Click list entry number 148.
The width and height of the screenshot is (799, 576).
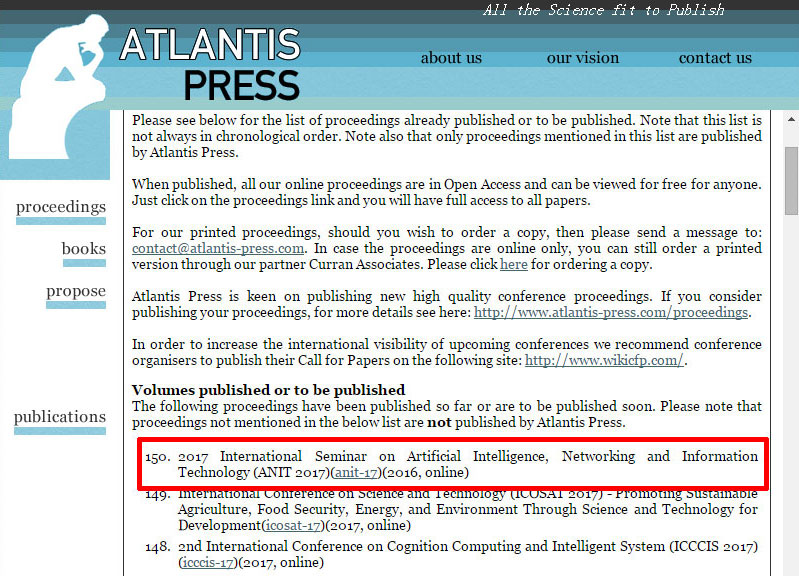point(451,555)
